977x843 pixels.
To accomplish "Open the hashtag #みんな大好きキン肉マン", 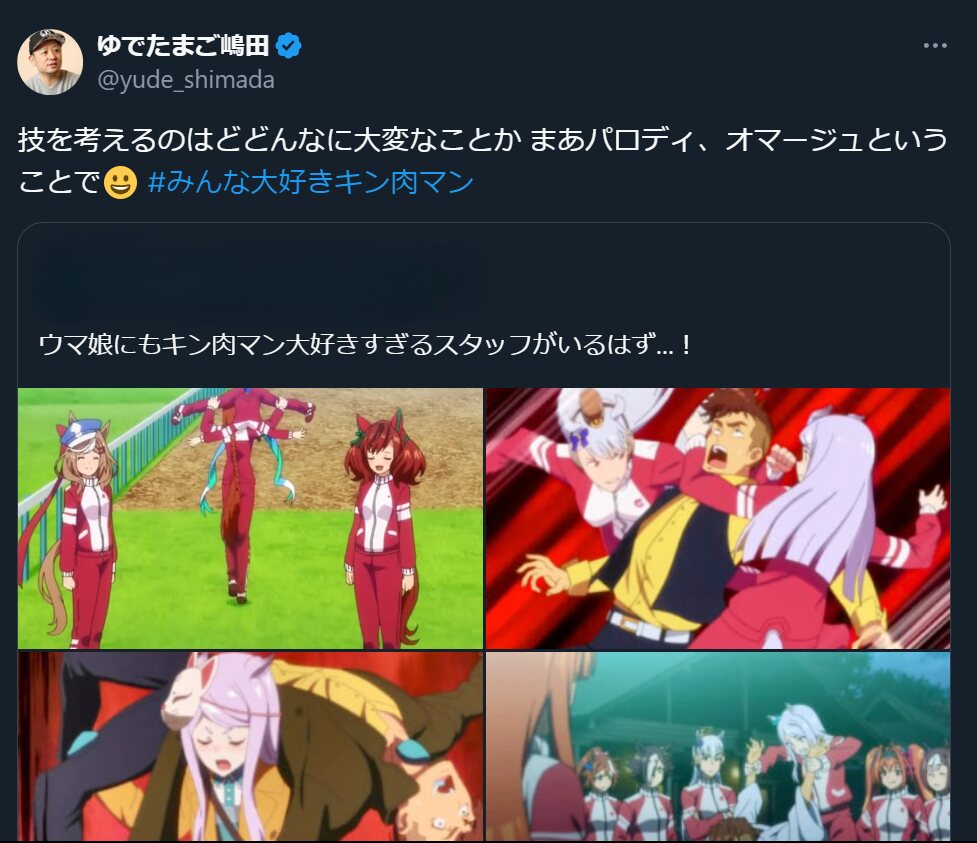I will point(311,183).
